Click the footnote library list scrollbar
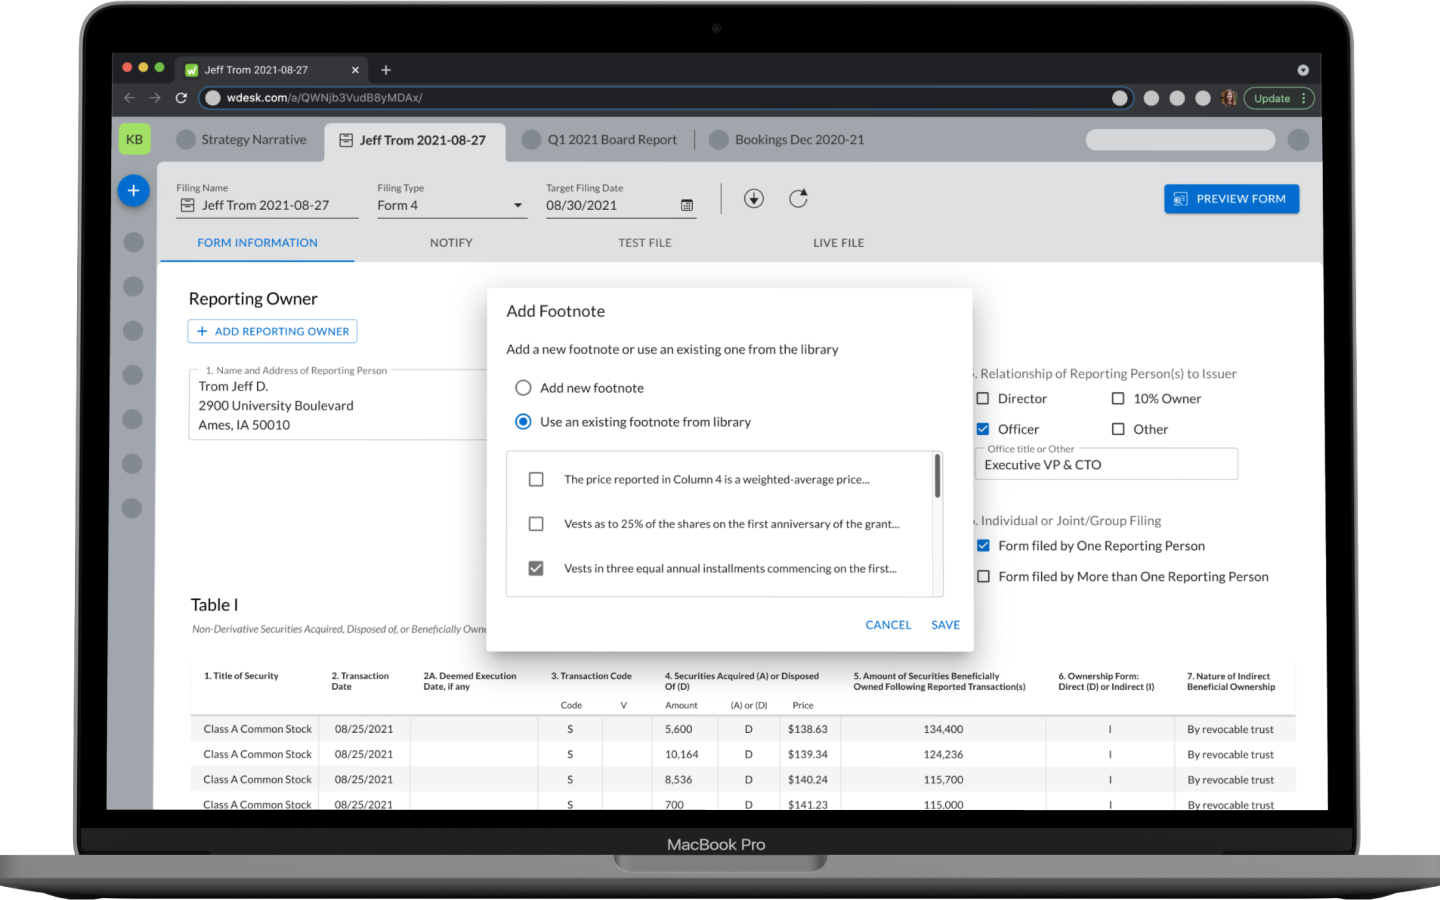This screenshot has height=900, width=1440. tap(937, 476)
